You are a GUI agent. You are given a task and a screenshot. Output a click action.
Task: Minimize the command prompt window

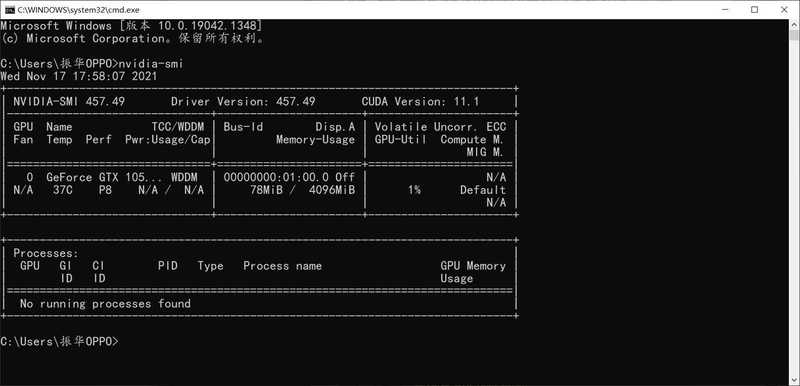click(725, 10)
